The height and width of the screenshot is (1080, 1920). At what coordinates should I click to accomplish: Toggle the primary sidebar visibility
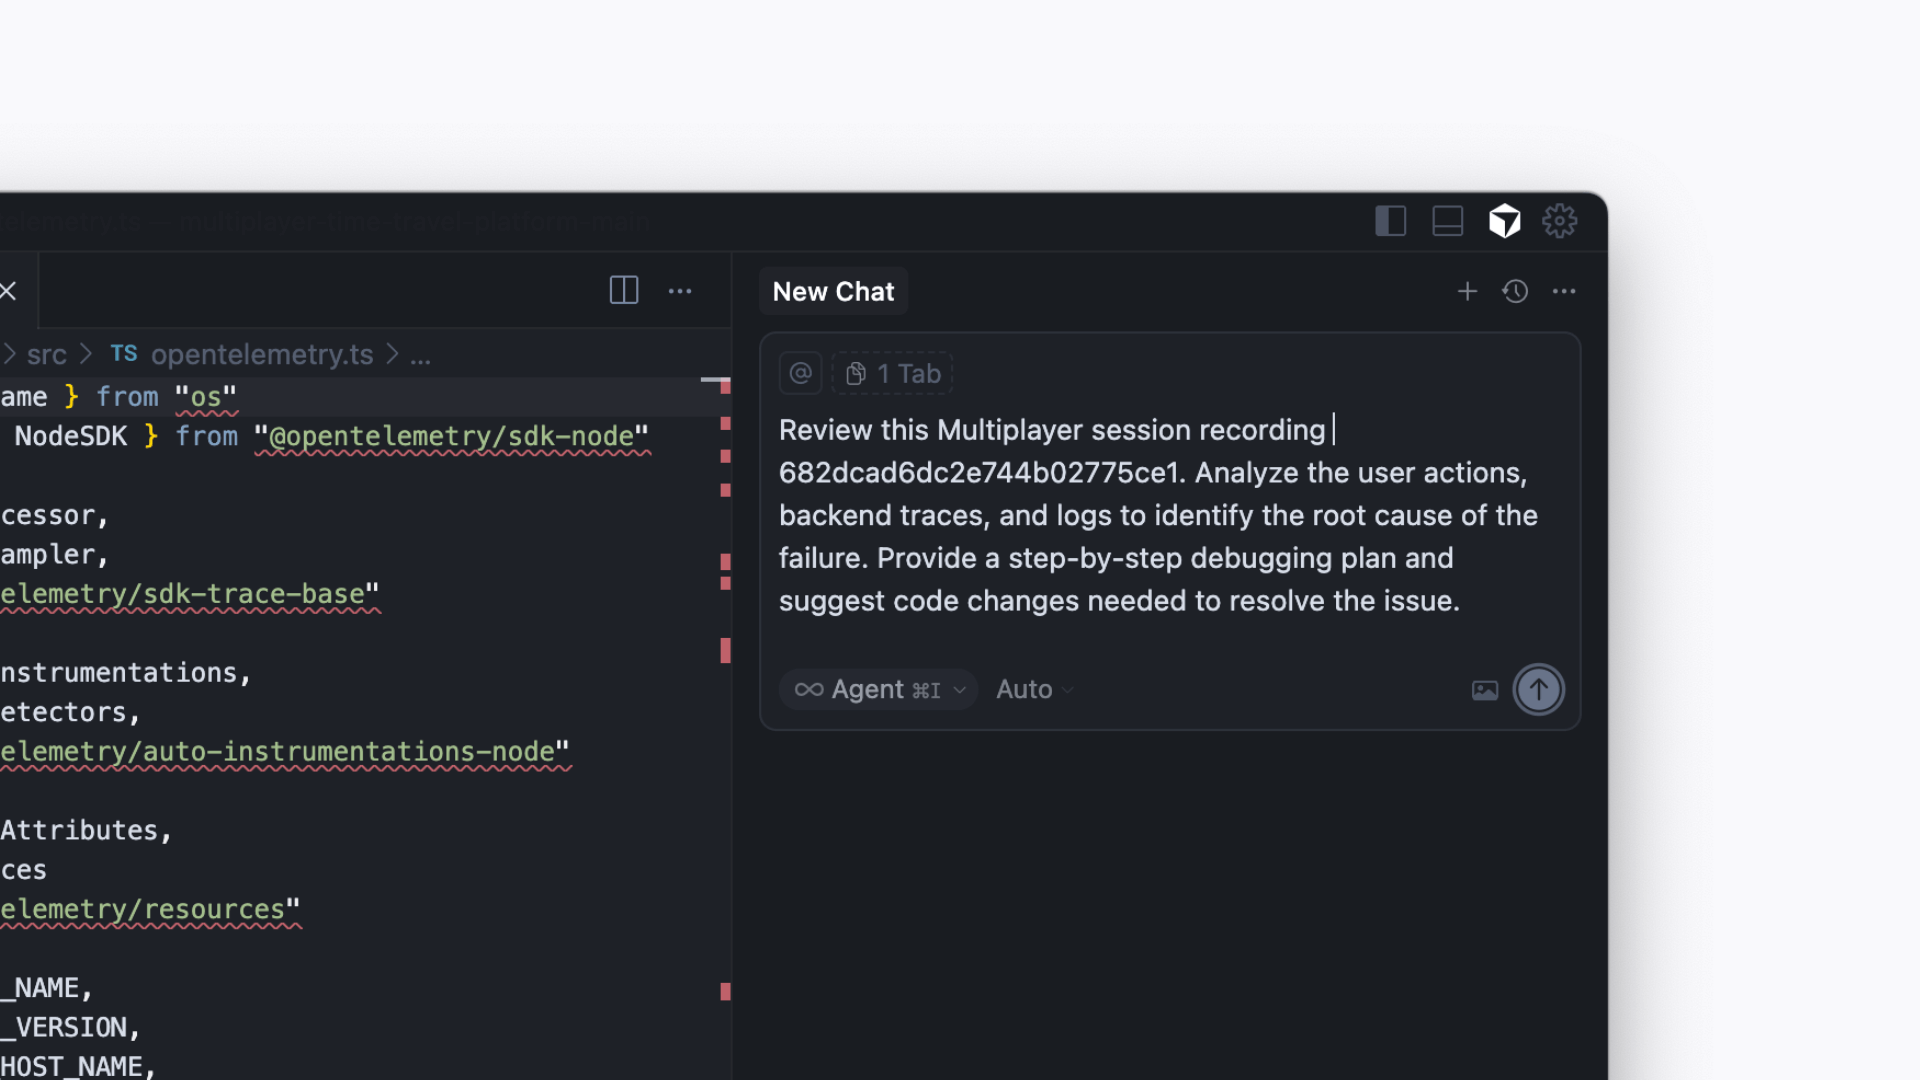tap(1390, 221)
